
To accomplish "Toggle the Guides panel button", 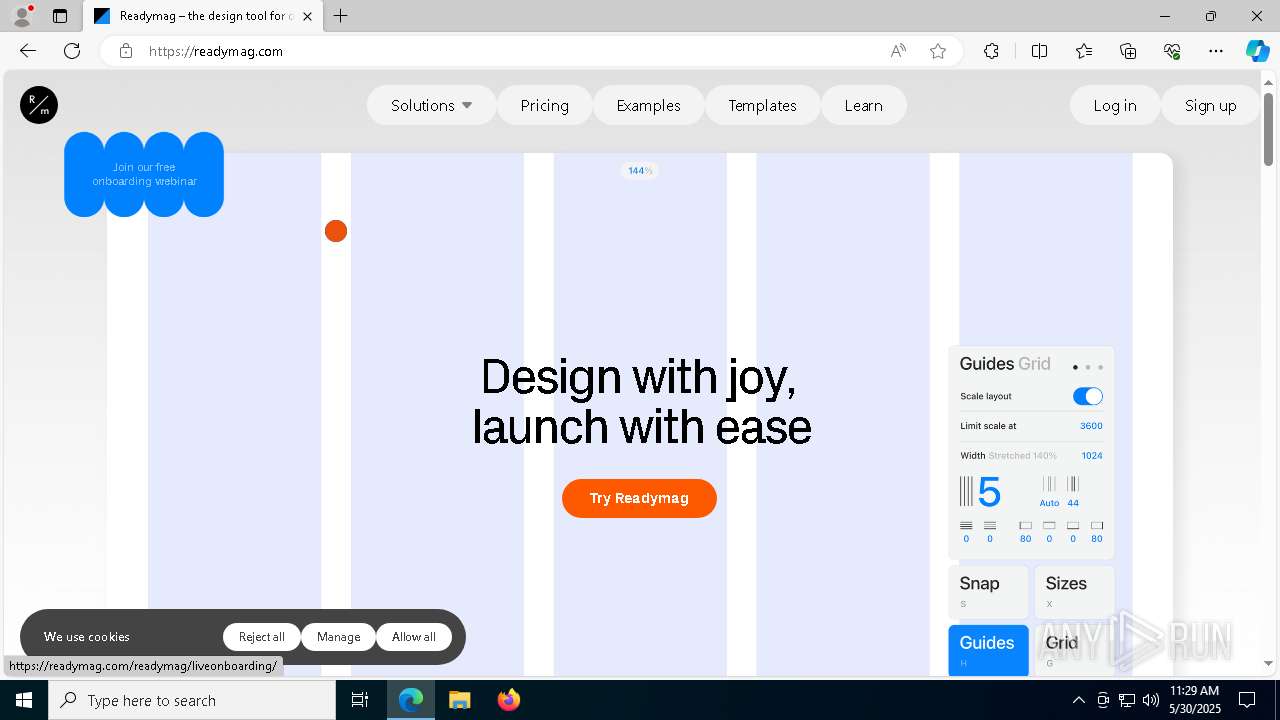I will tap(988, 650).
